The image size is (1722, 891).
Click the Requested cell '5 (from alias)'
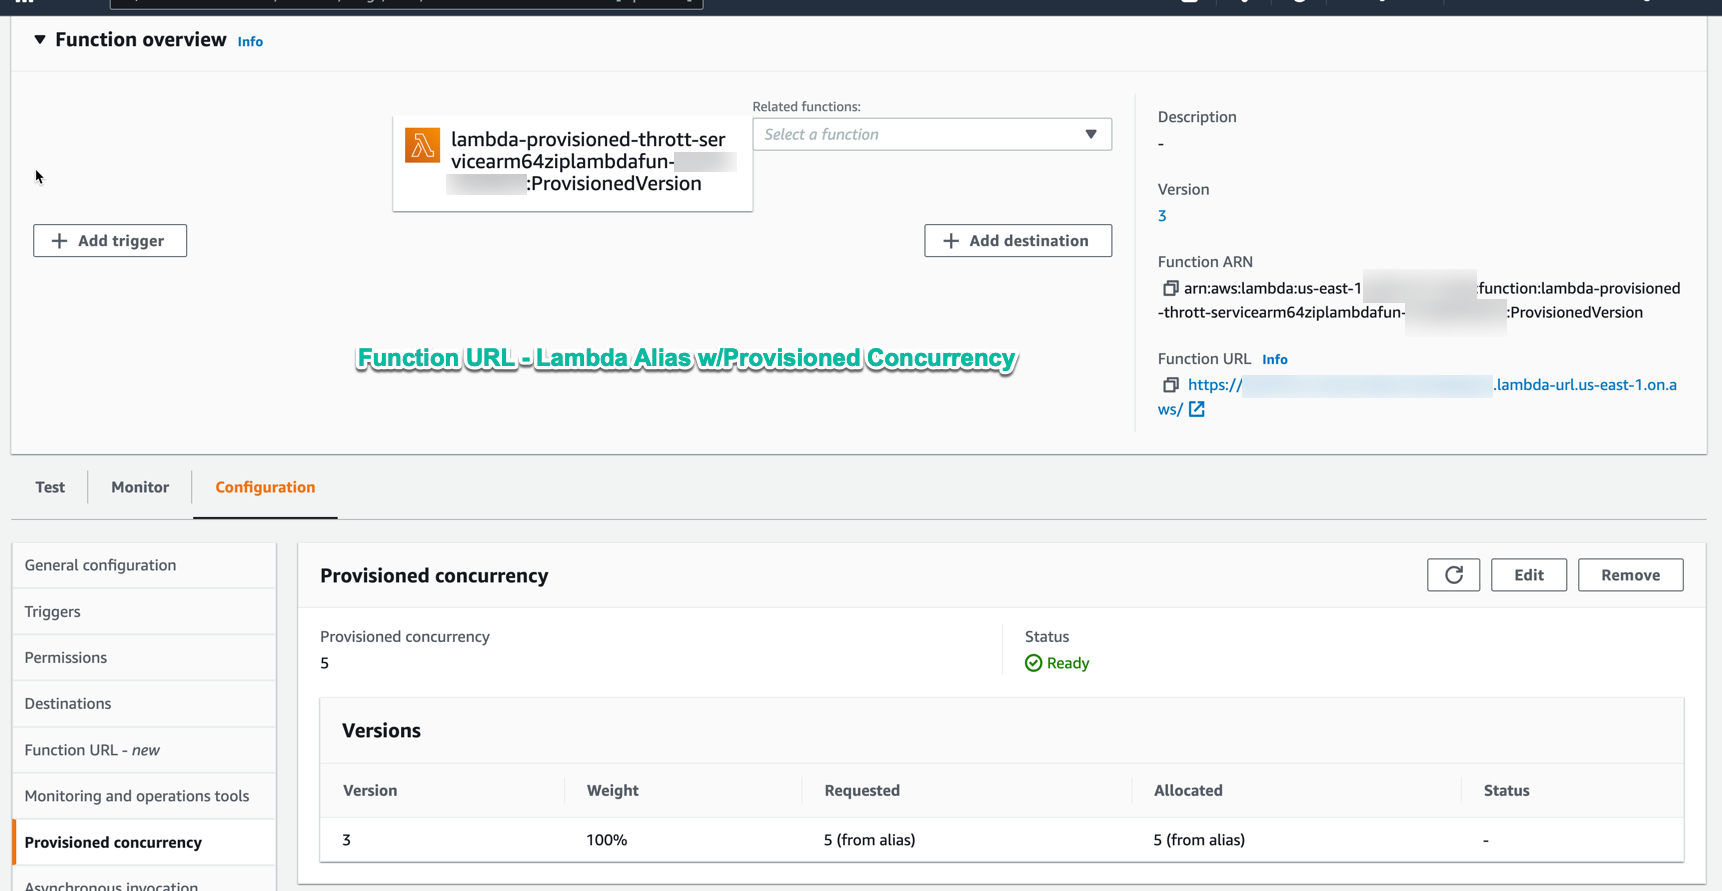(869, 840)
